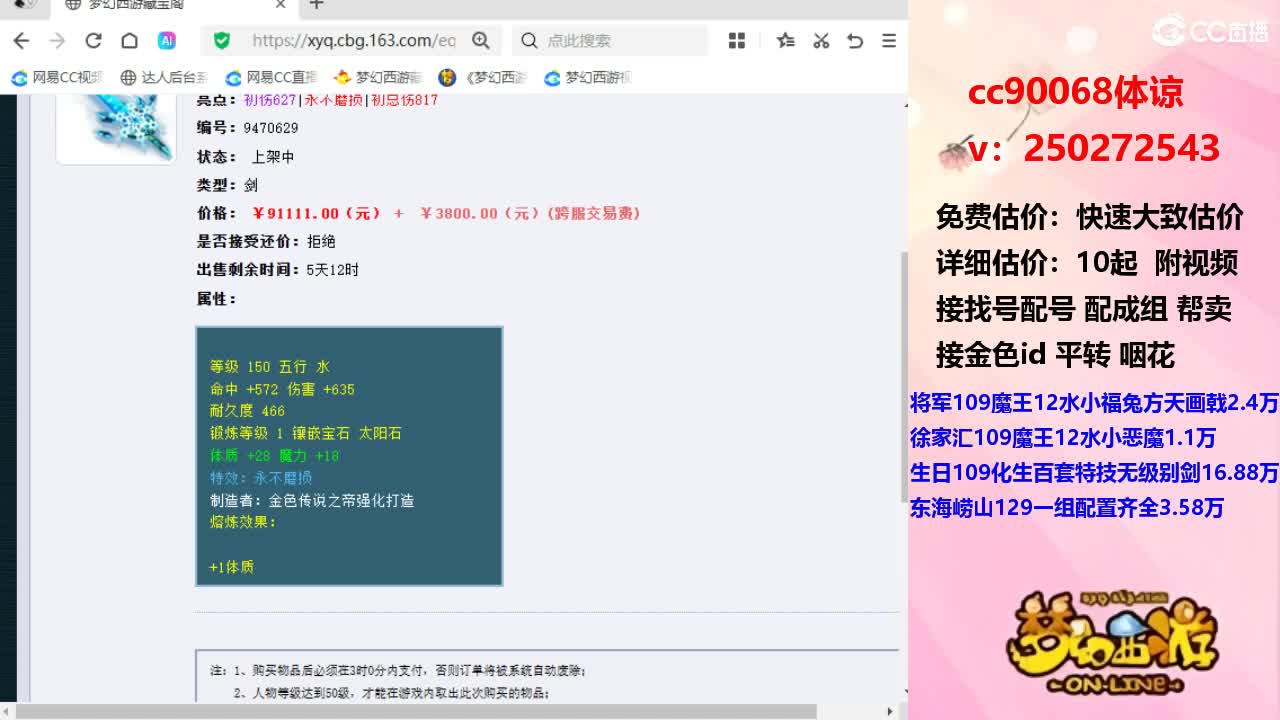Click the remaining time 5天12时

click(332, 270)
